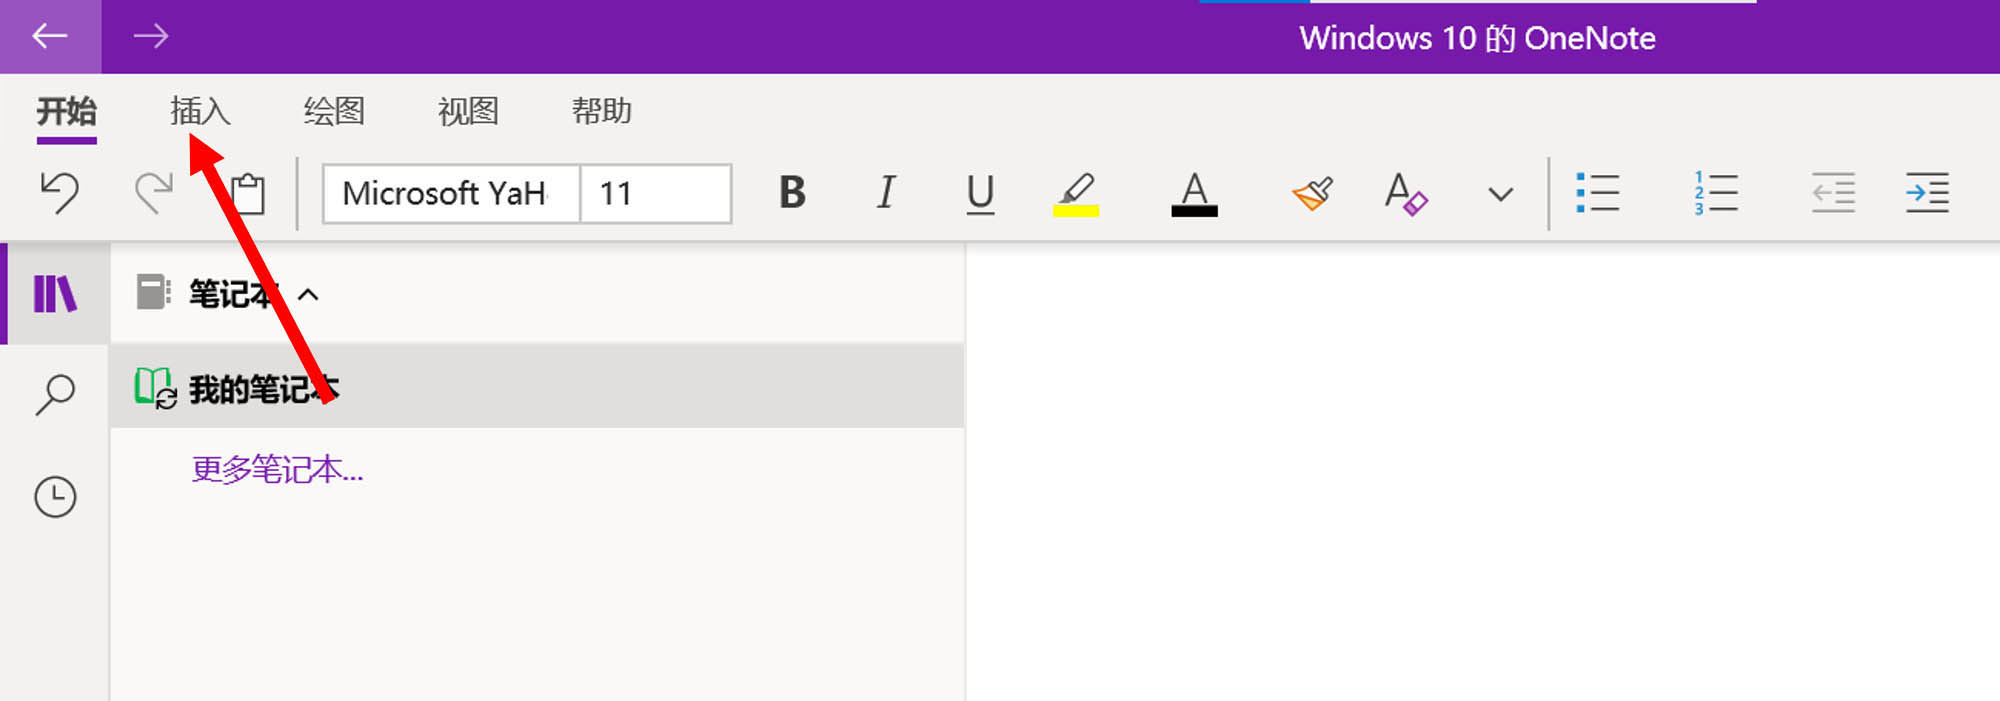
Task: Redo the last action
Action: point(154,192)
